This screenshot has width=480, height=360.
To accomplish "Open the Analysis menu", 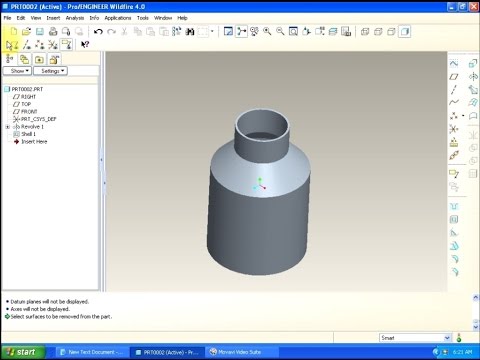I will [75, 18].
